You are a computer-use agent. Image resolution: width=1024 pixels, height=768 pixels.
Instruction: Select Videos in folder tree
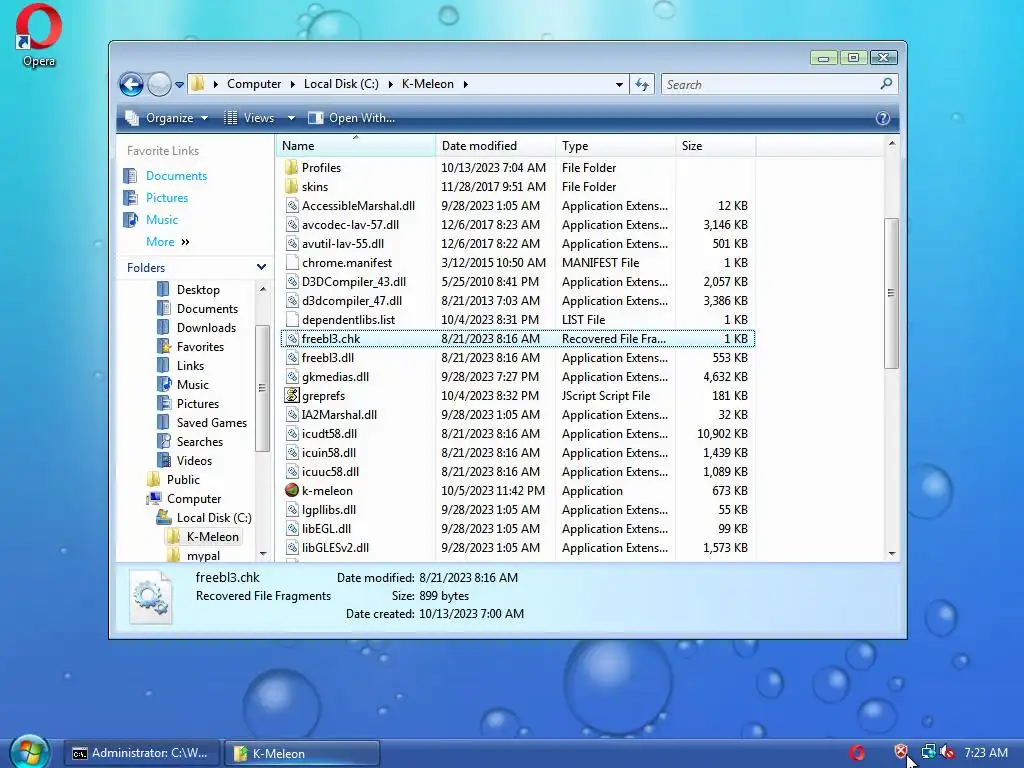point(194,460)
